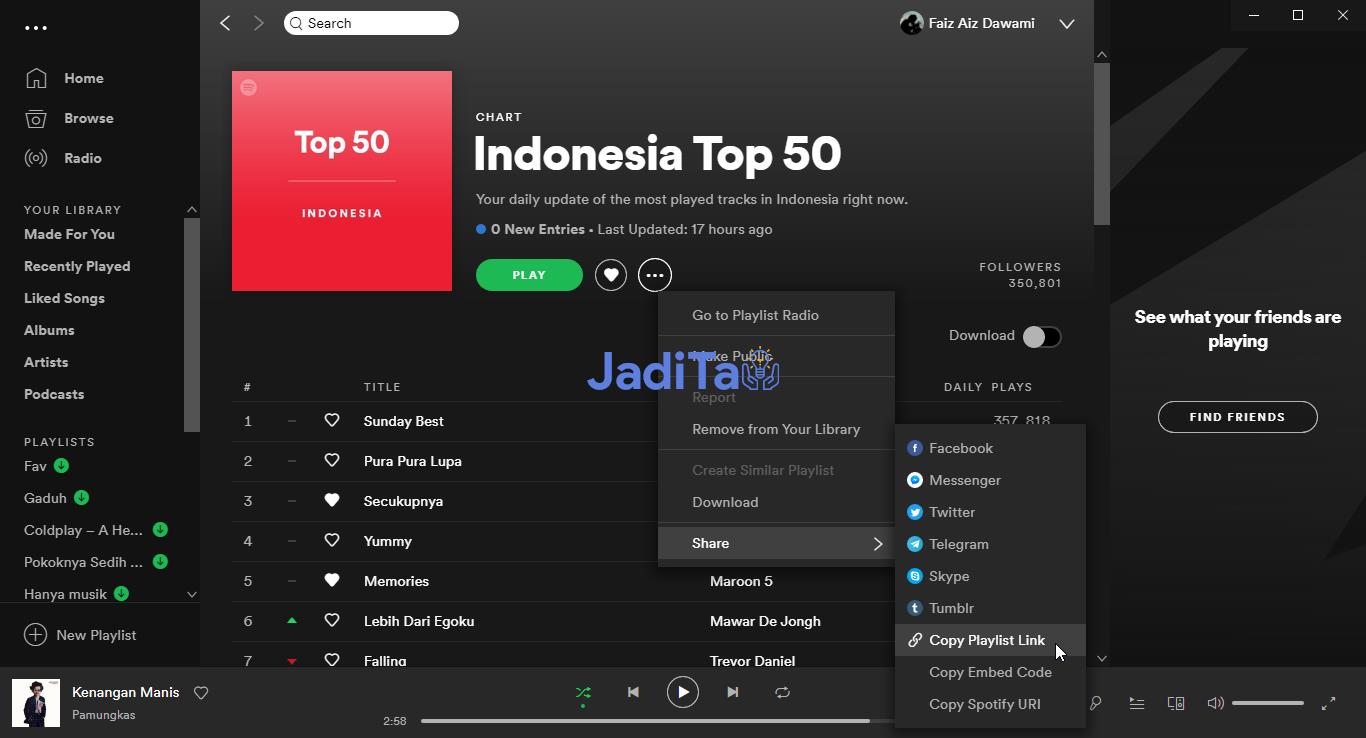
Task: Toggle the playlist heart save button
Action: coord(611,275)
